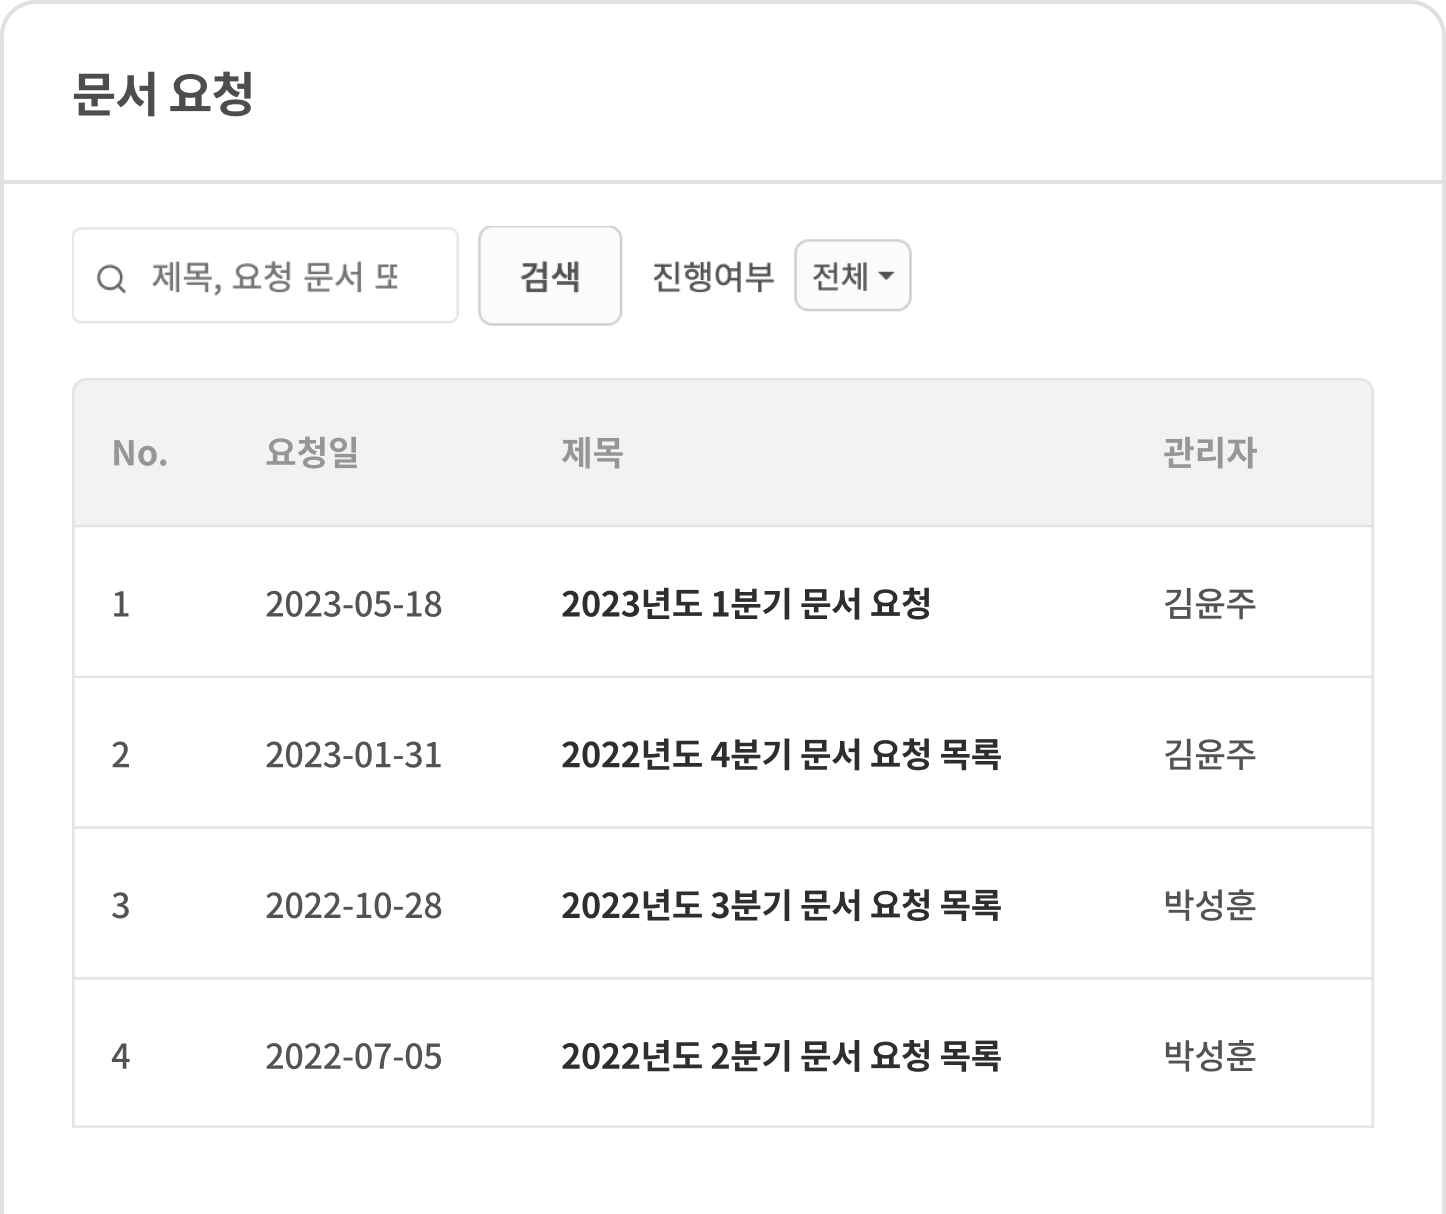
Task: Click the 요청일 column header
Action: (313, 454)
